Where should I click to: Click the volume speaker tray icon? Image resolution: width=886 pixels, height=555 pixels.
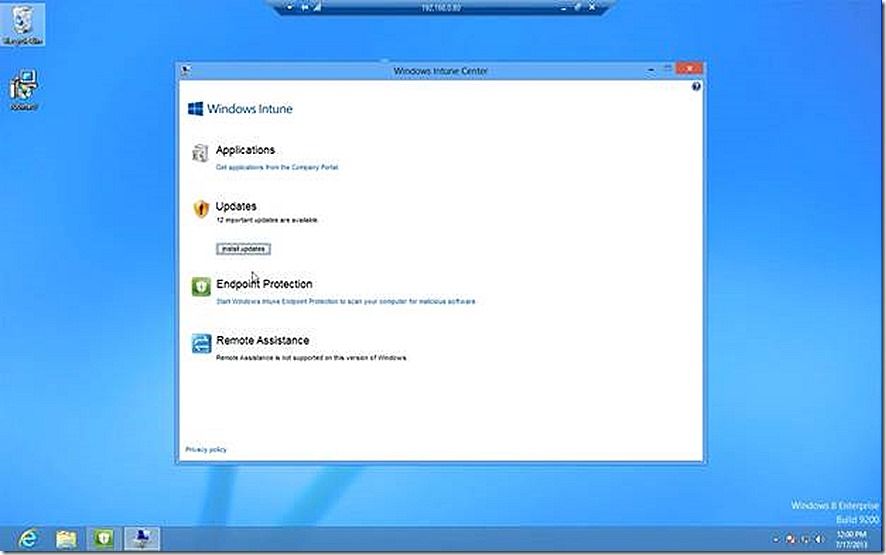point(819,540)
